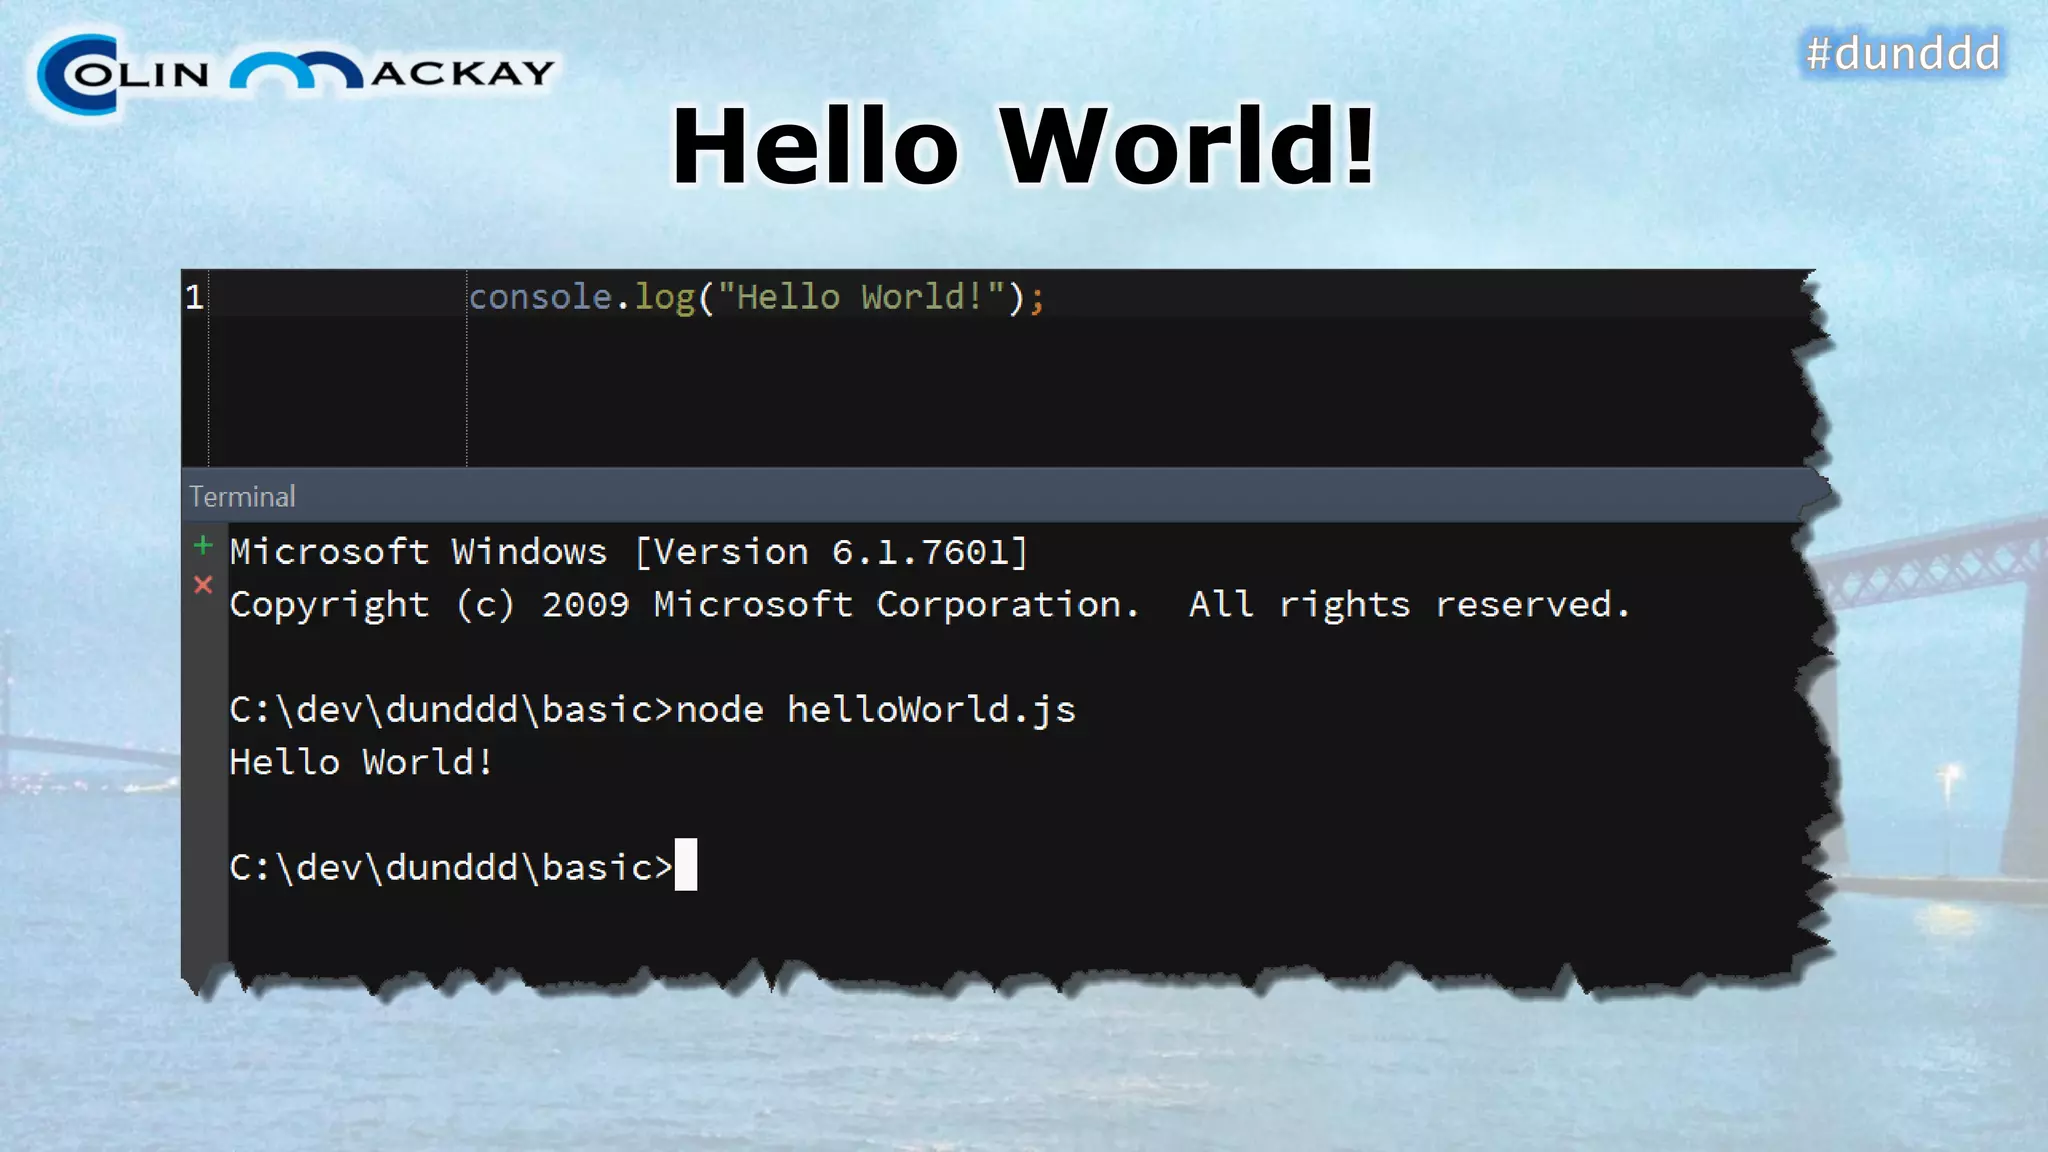This screenshot has width=2048, height=1152.
Task: Click the Hello World! terminal output line
Action: coord(361,762)
